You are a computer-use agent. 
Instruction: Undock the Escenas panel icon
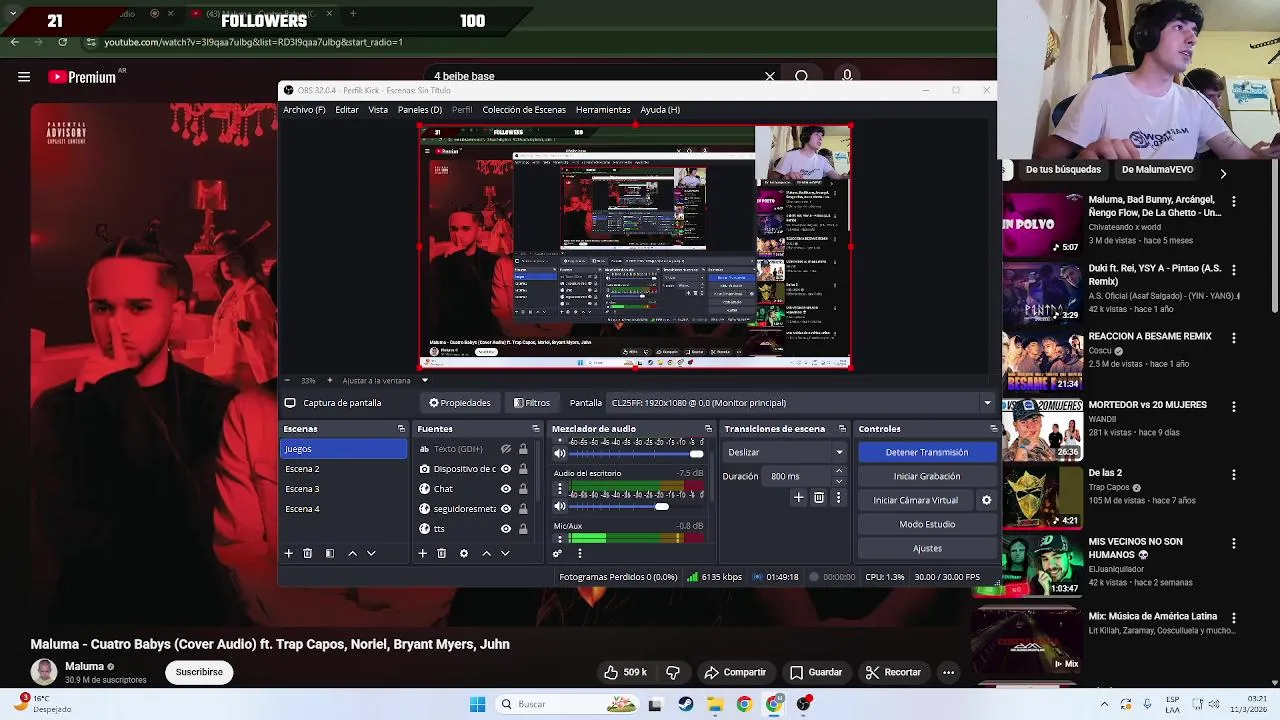(x=401, y=429)
